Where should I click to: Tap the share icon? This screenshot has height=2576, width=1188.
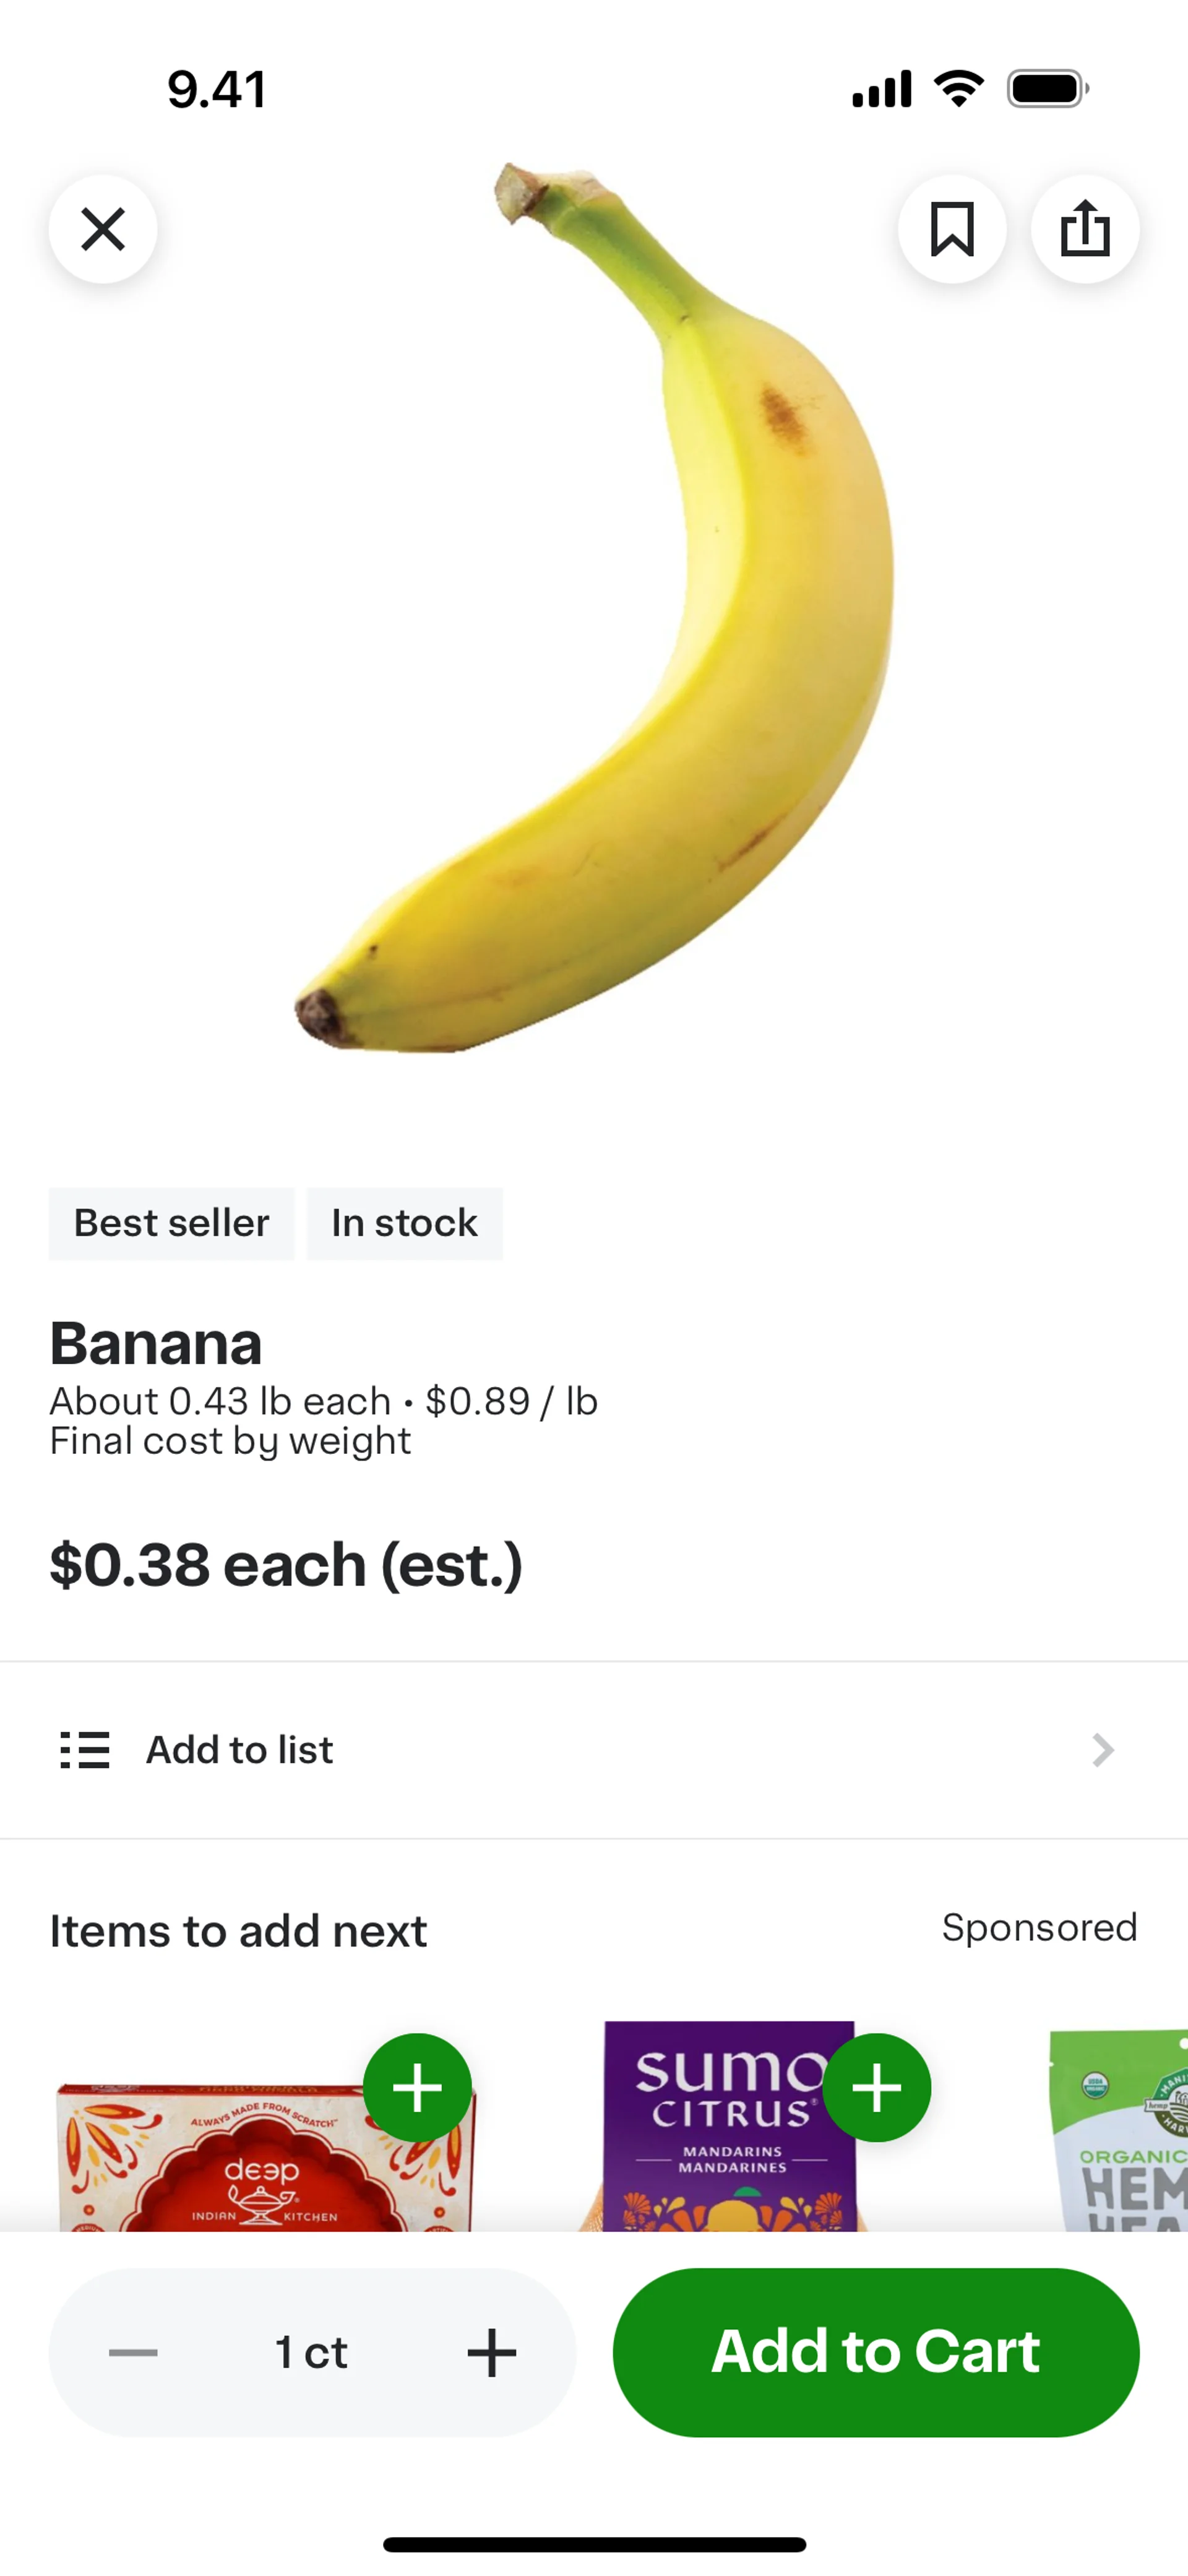[1085, 229]
